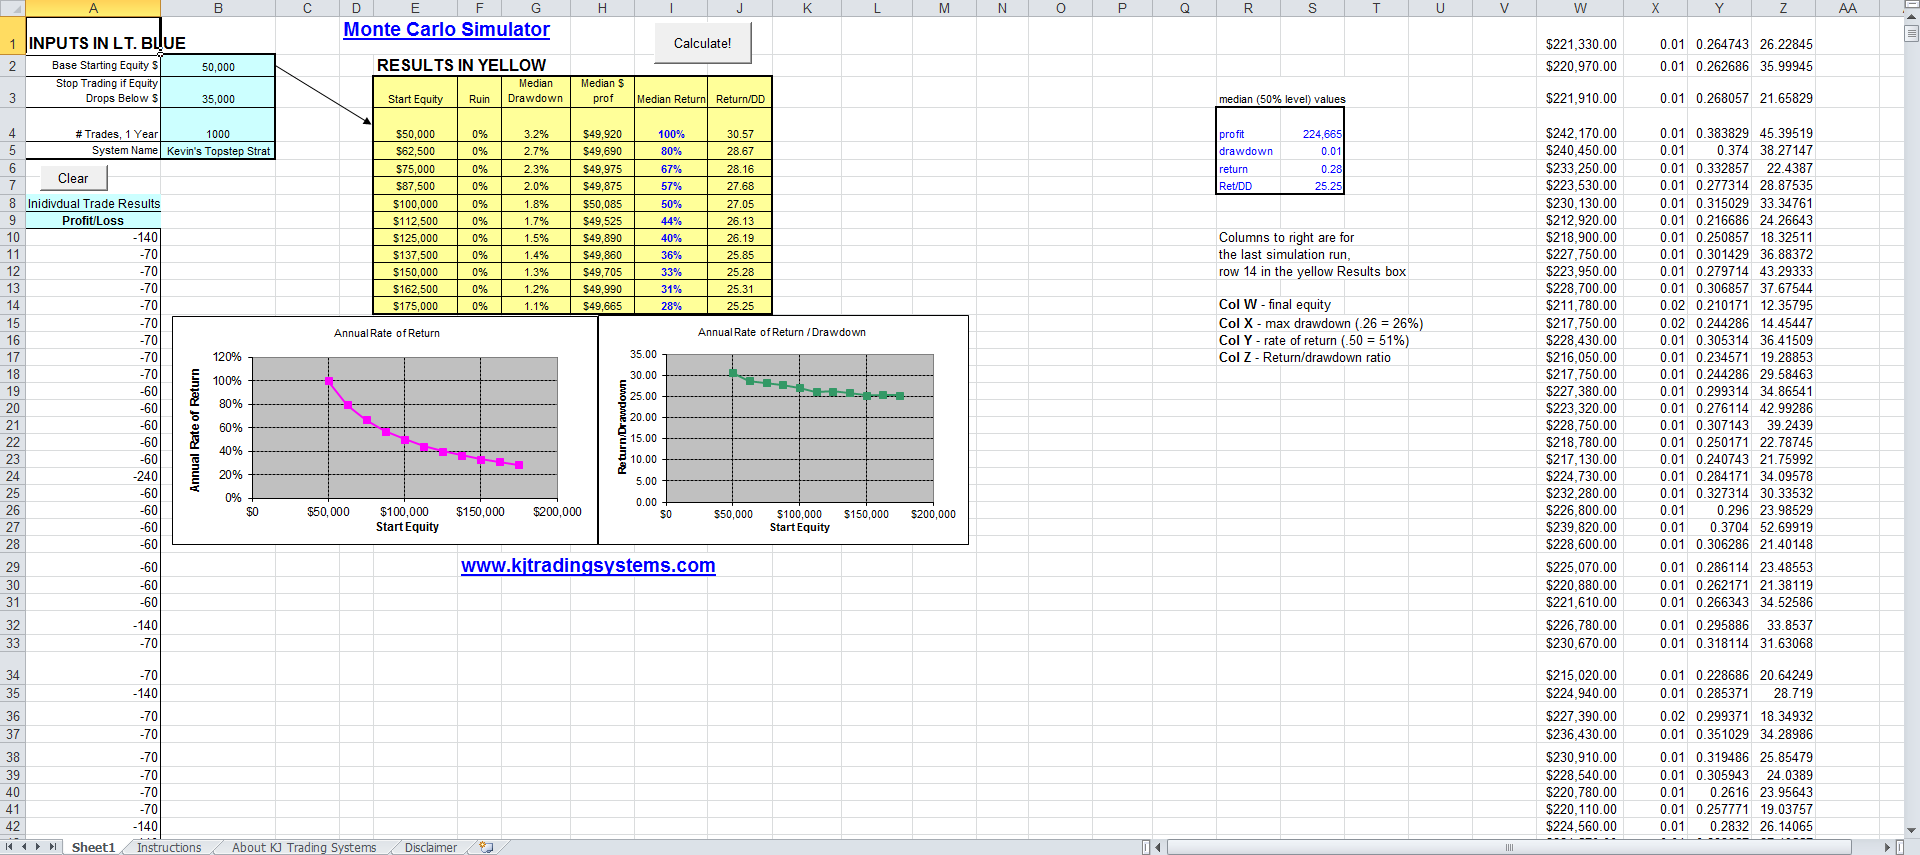Click the drawdown label in median box

(1246, 152)
